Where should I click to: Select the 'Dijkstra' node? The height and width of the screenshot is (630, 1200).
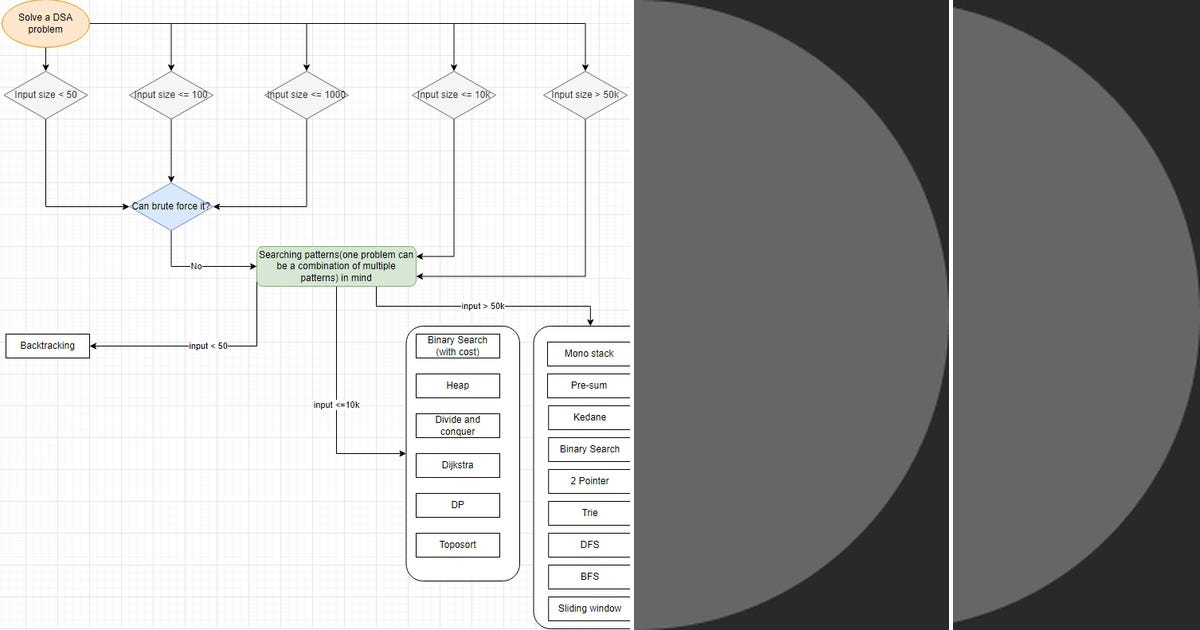457,465
